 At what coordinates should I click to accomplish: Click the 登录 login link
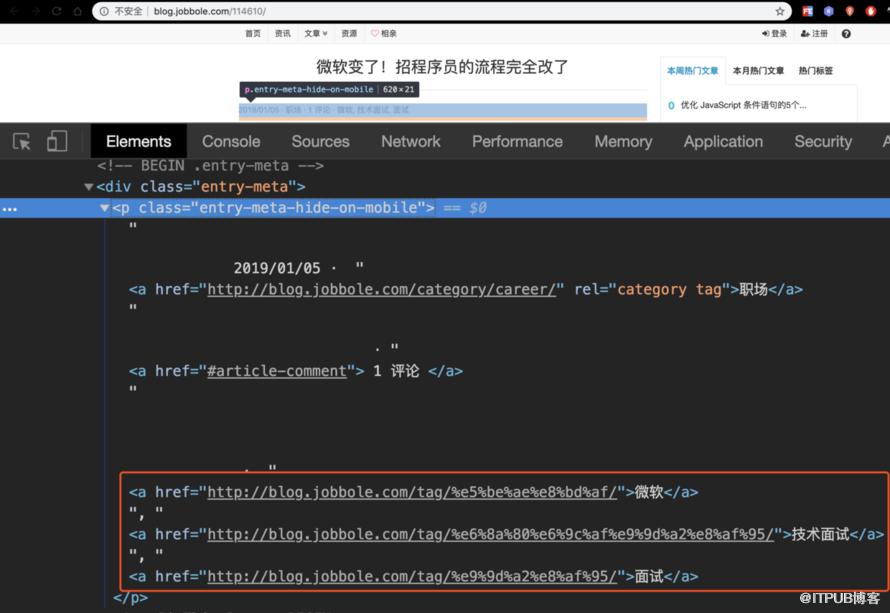[775, 33]
